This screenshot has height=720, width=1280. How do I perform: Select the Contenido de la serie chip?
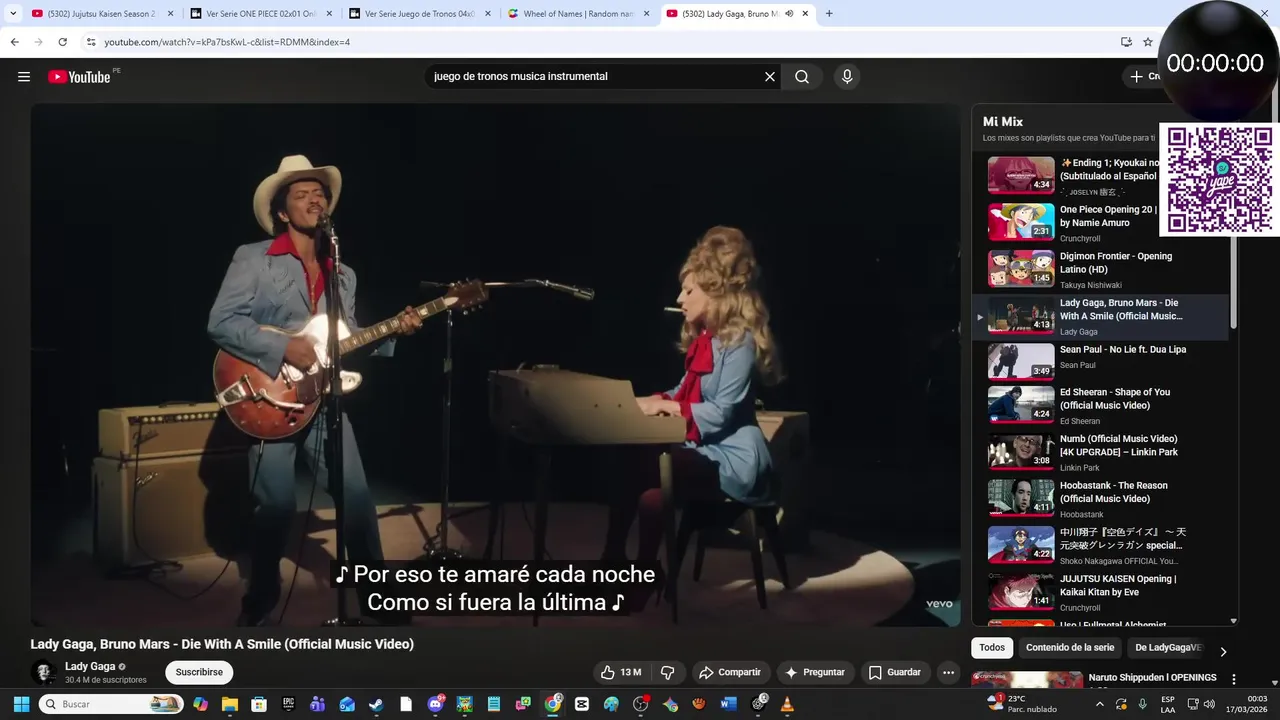(1069, 648)
